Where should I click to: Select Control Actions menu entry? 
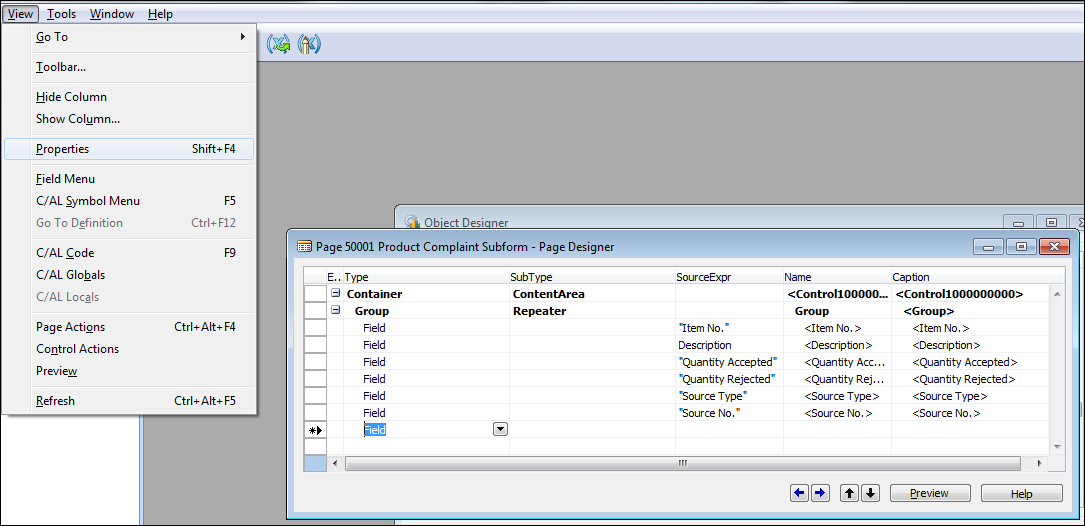coord(129,349)
